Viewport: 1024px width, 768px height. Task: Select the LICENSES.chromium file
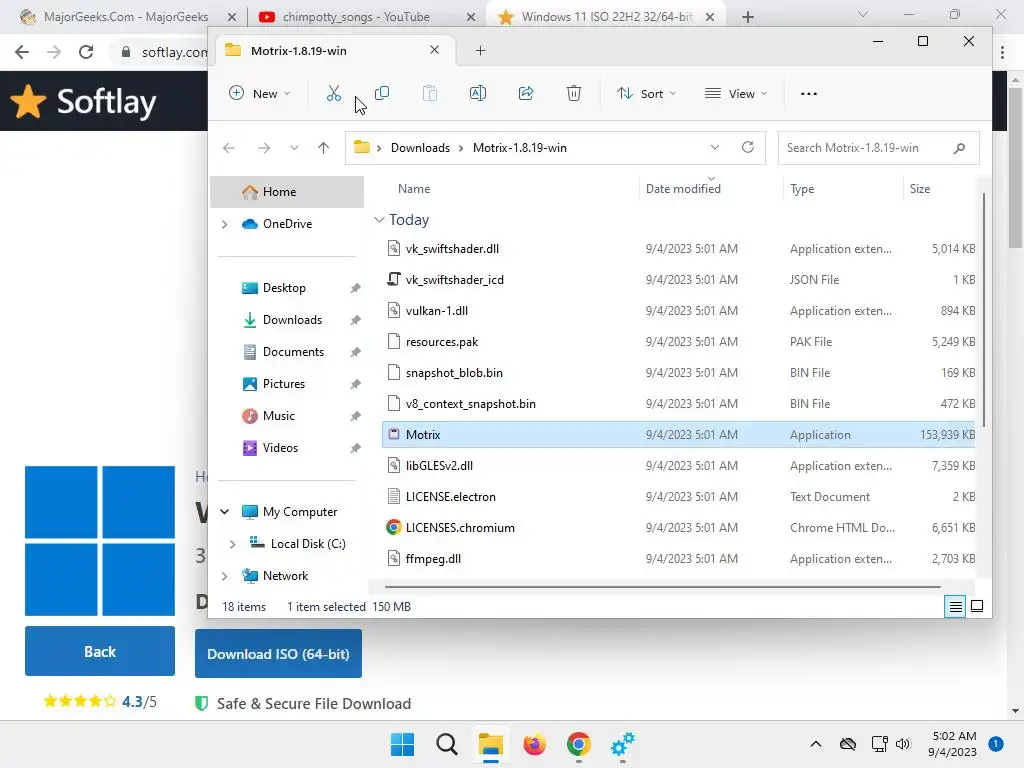(678, 528)
